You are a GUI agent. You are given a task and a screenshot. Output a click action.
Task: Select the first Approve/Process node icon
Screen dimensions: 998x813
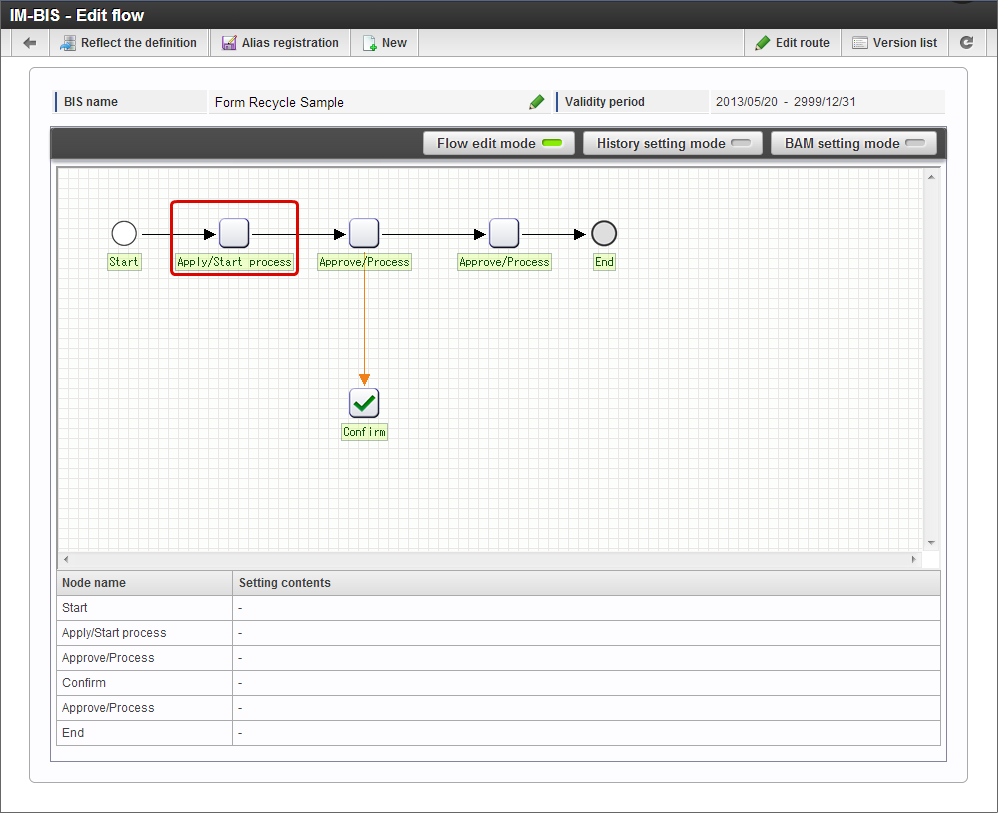[x=364, y=233]
